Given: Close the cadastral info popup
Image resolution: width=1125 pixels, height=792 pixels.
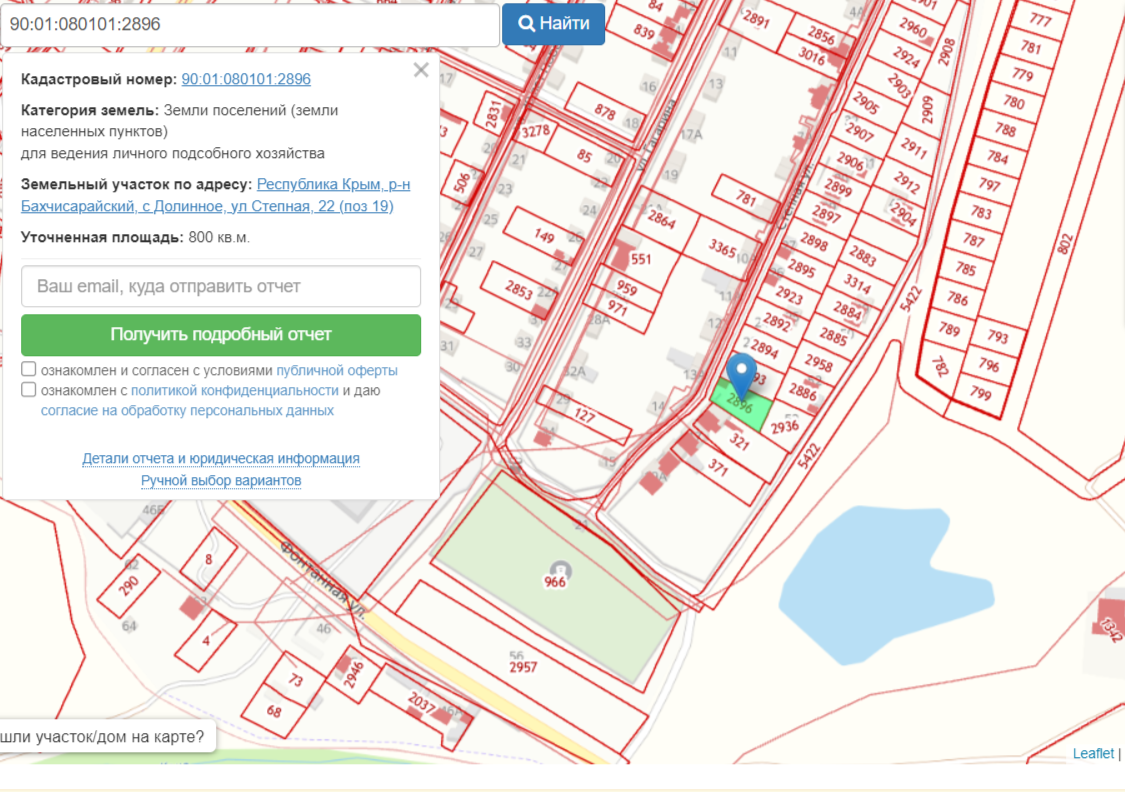Looking at the screenshot, I should (x=421, y=70).
